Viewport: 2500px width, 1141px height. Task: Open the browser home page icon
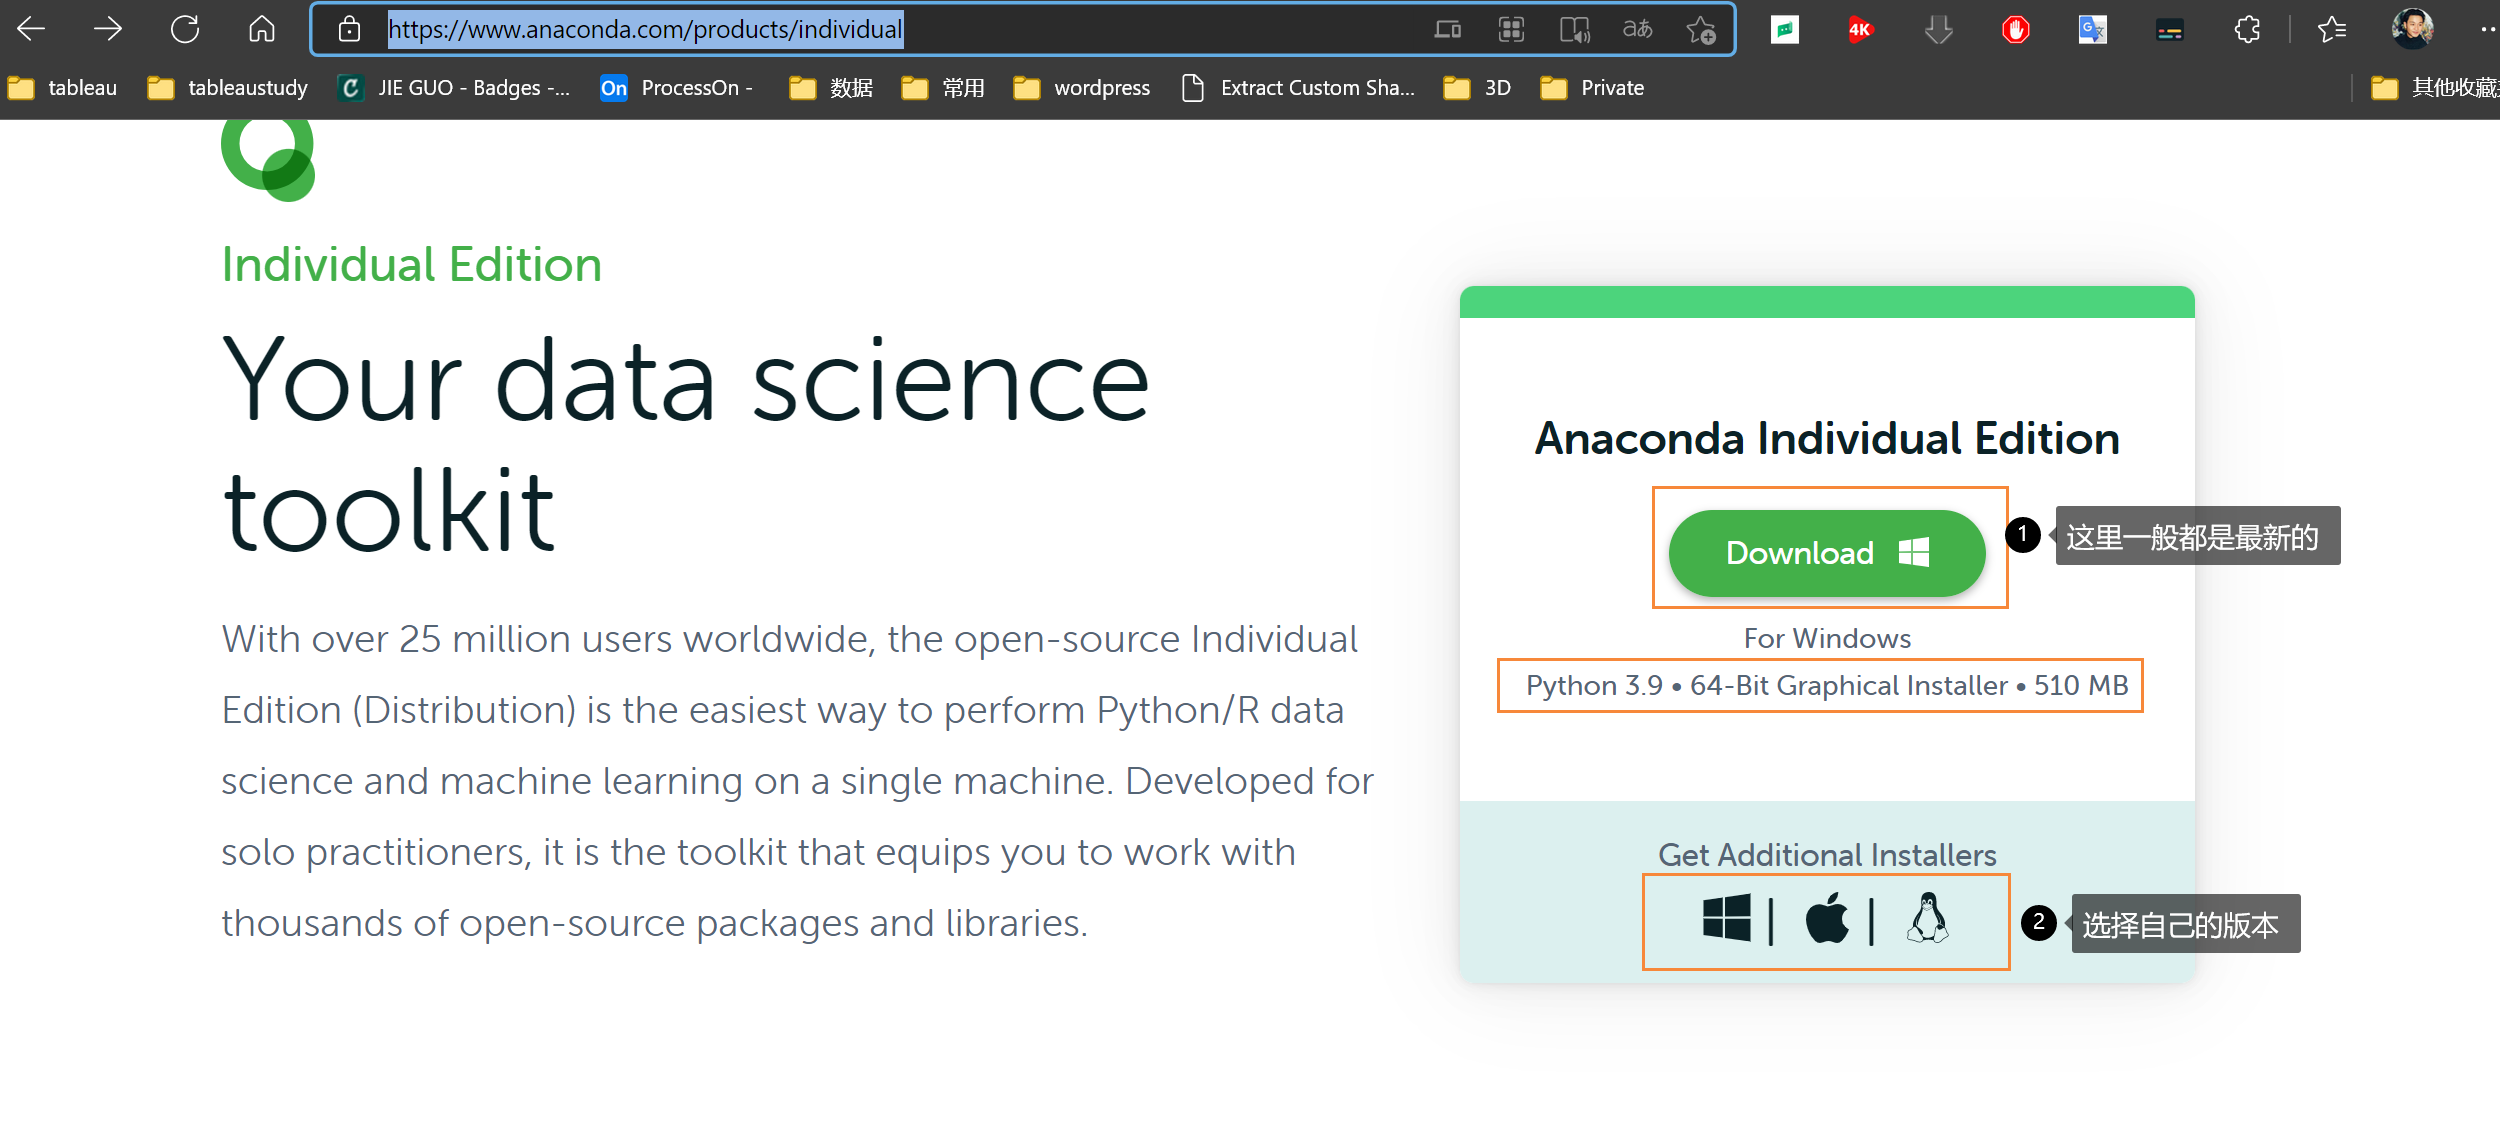[x=261, y=29]
